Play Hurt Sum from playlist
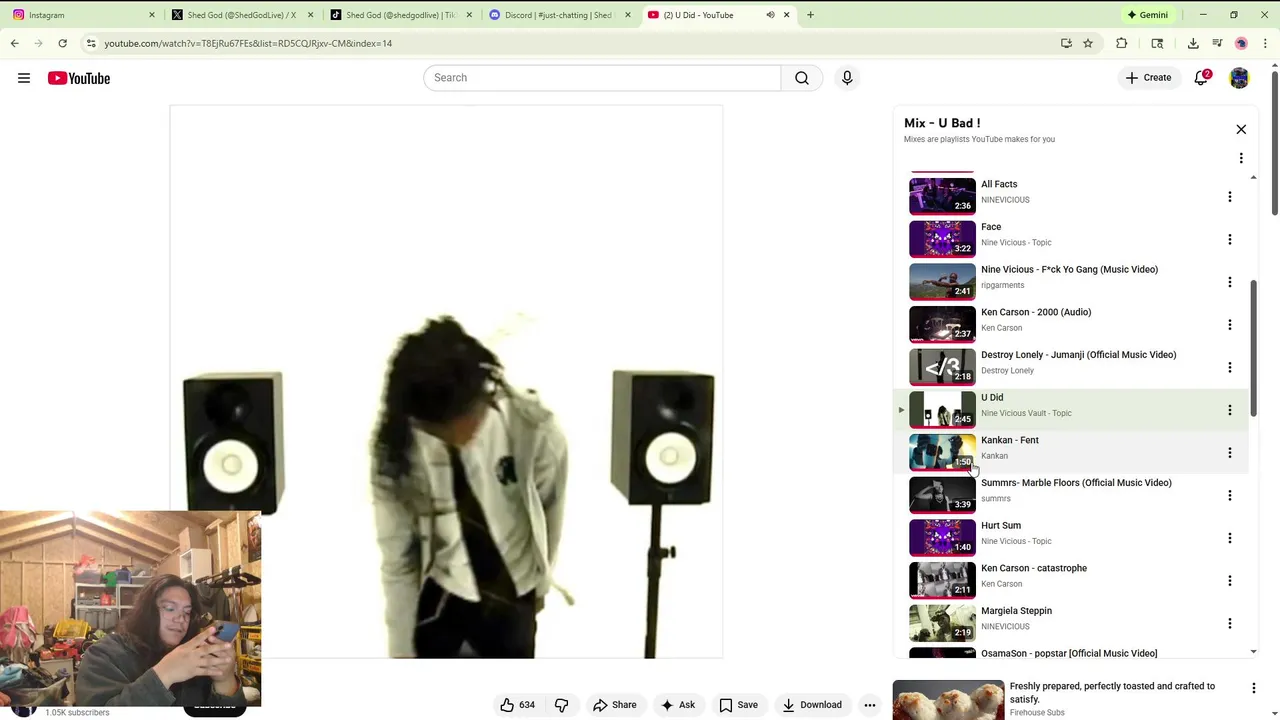Screen dimensions: 1280x720 [x=942, y=538]
